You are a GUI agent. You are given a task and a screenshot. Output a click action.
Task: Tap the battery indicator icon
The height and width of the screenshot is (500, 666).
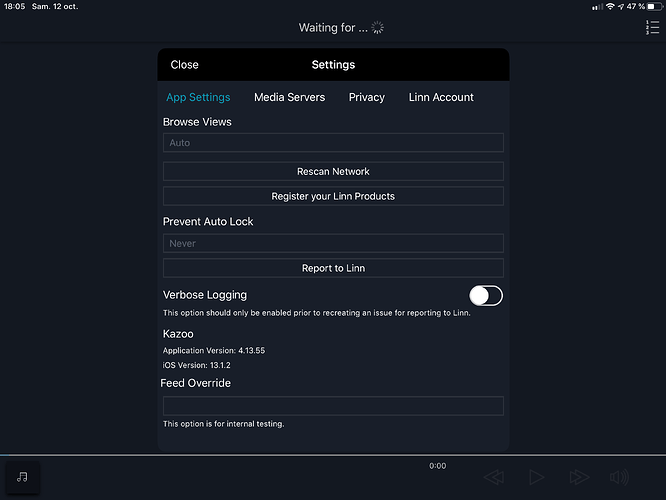655,6
